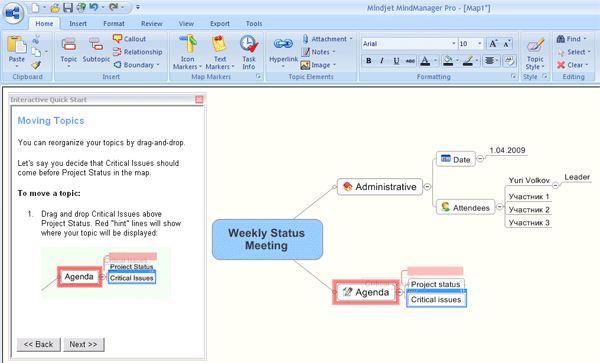This screenshot has height=363, width=600.
Task: Switch to the Tools ribbon tab
Action: pyautogui.click(x=254, y=24)
